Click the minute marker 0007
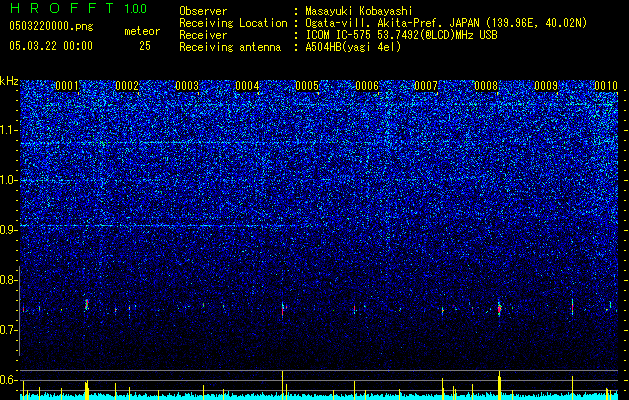The height and width of the screenshot is (400, 629). point(426,86)
